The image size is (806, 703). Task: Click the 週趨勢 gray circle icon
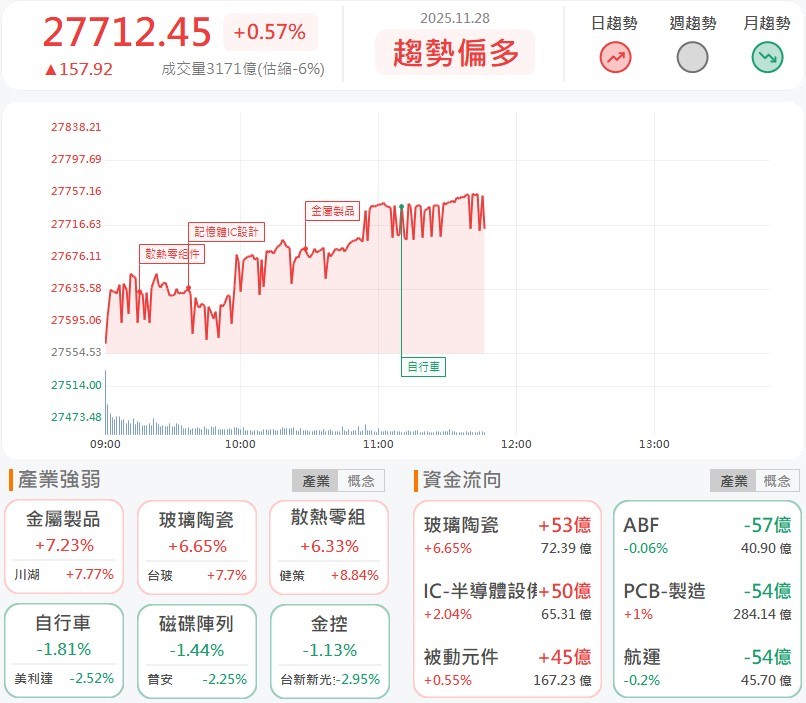(x=690, y=55)
